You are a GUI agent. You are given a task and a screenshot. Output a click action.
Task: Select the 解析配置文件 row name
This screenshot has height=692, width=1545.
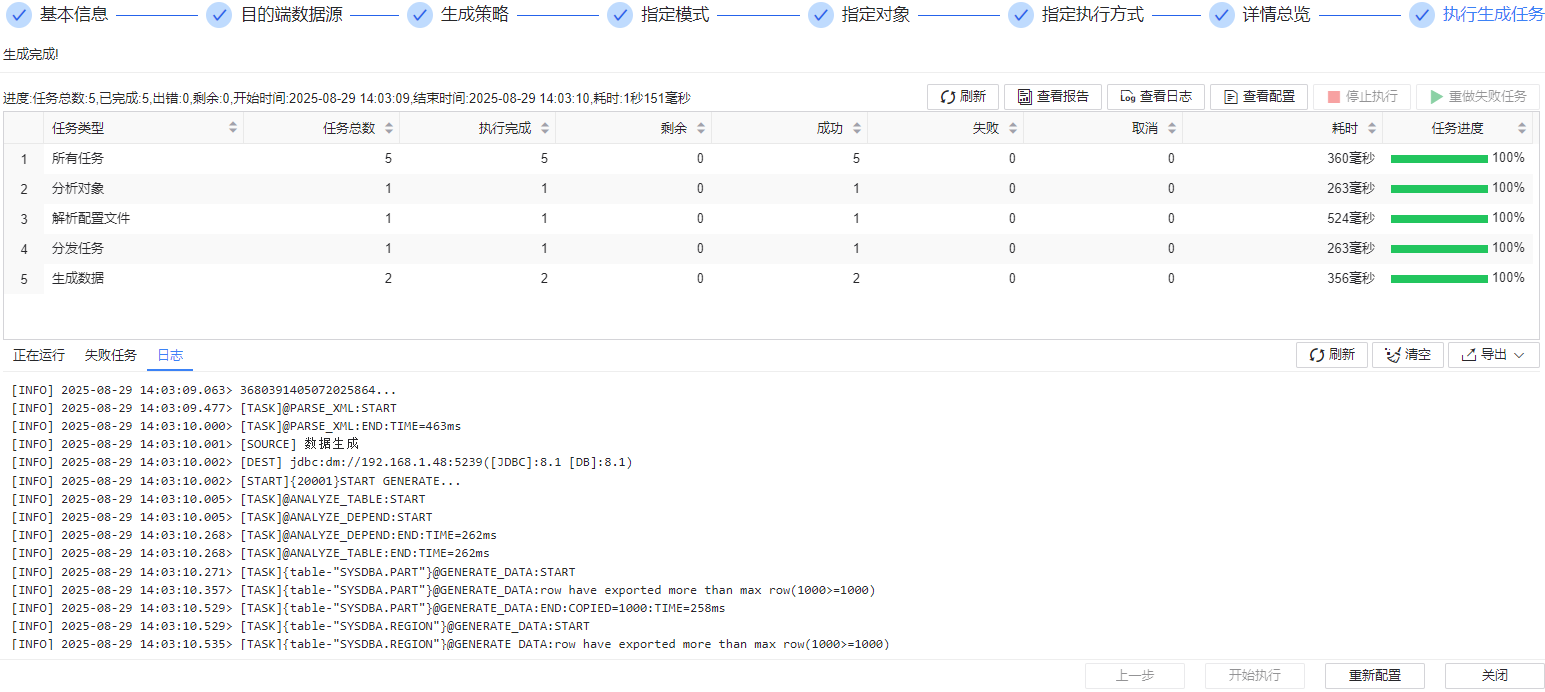click(91, 218)
